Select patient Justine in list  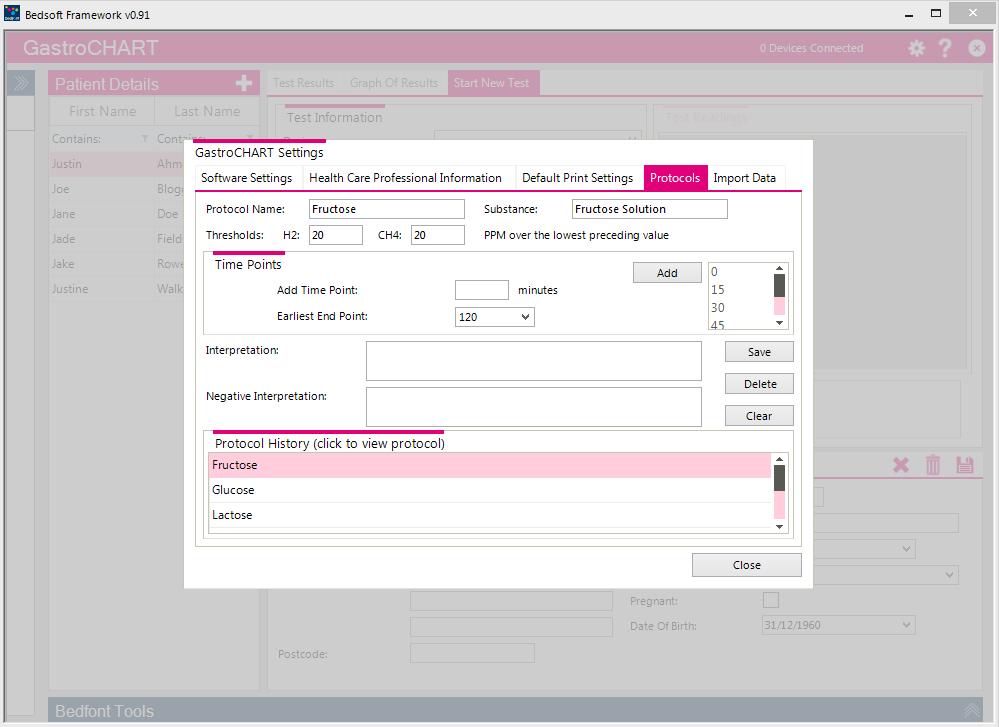click(x=117, y=289)
